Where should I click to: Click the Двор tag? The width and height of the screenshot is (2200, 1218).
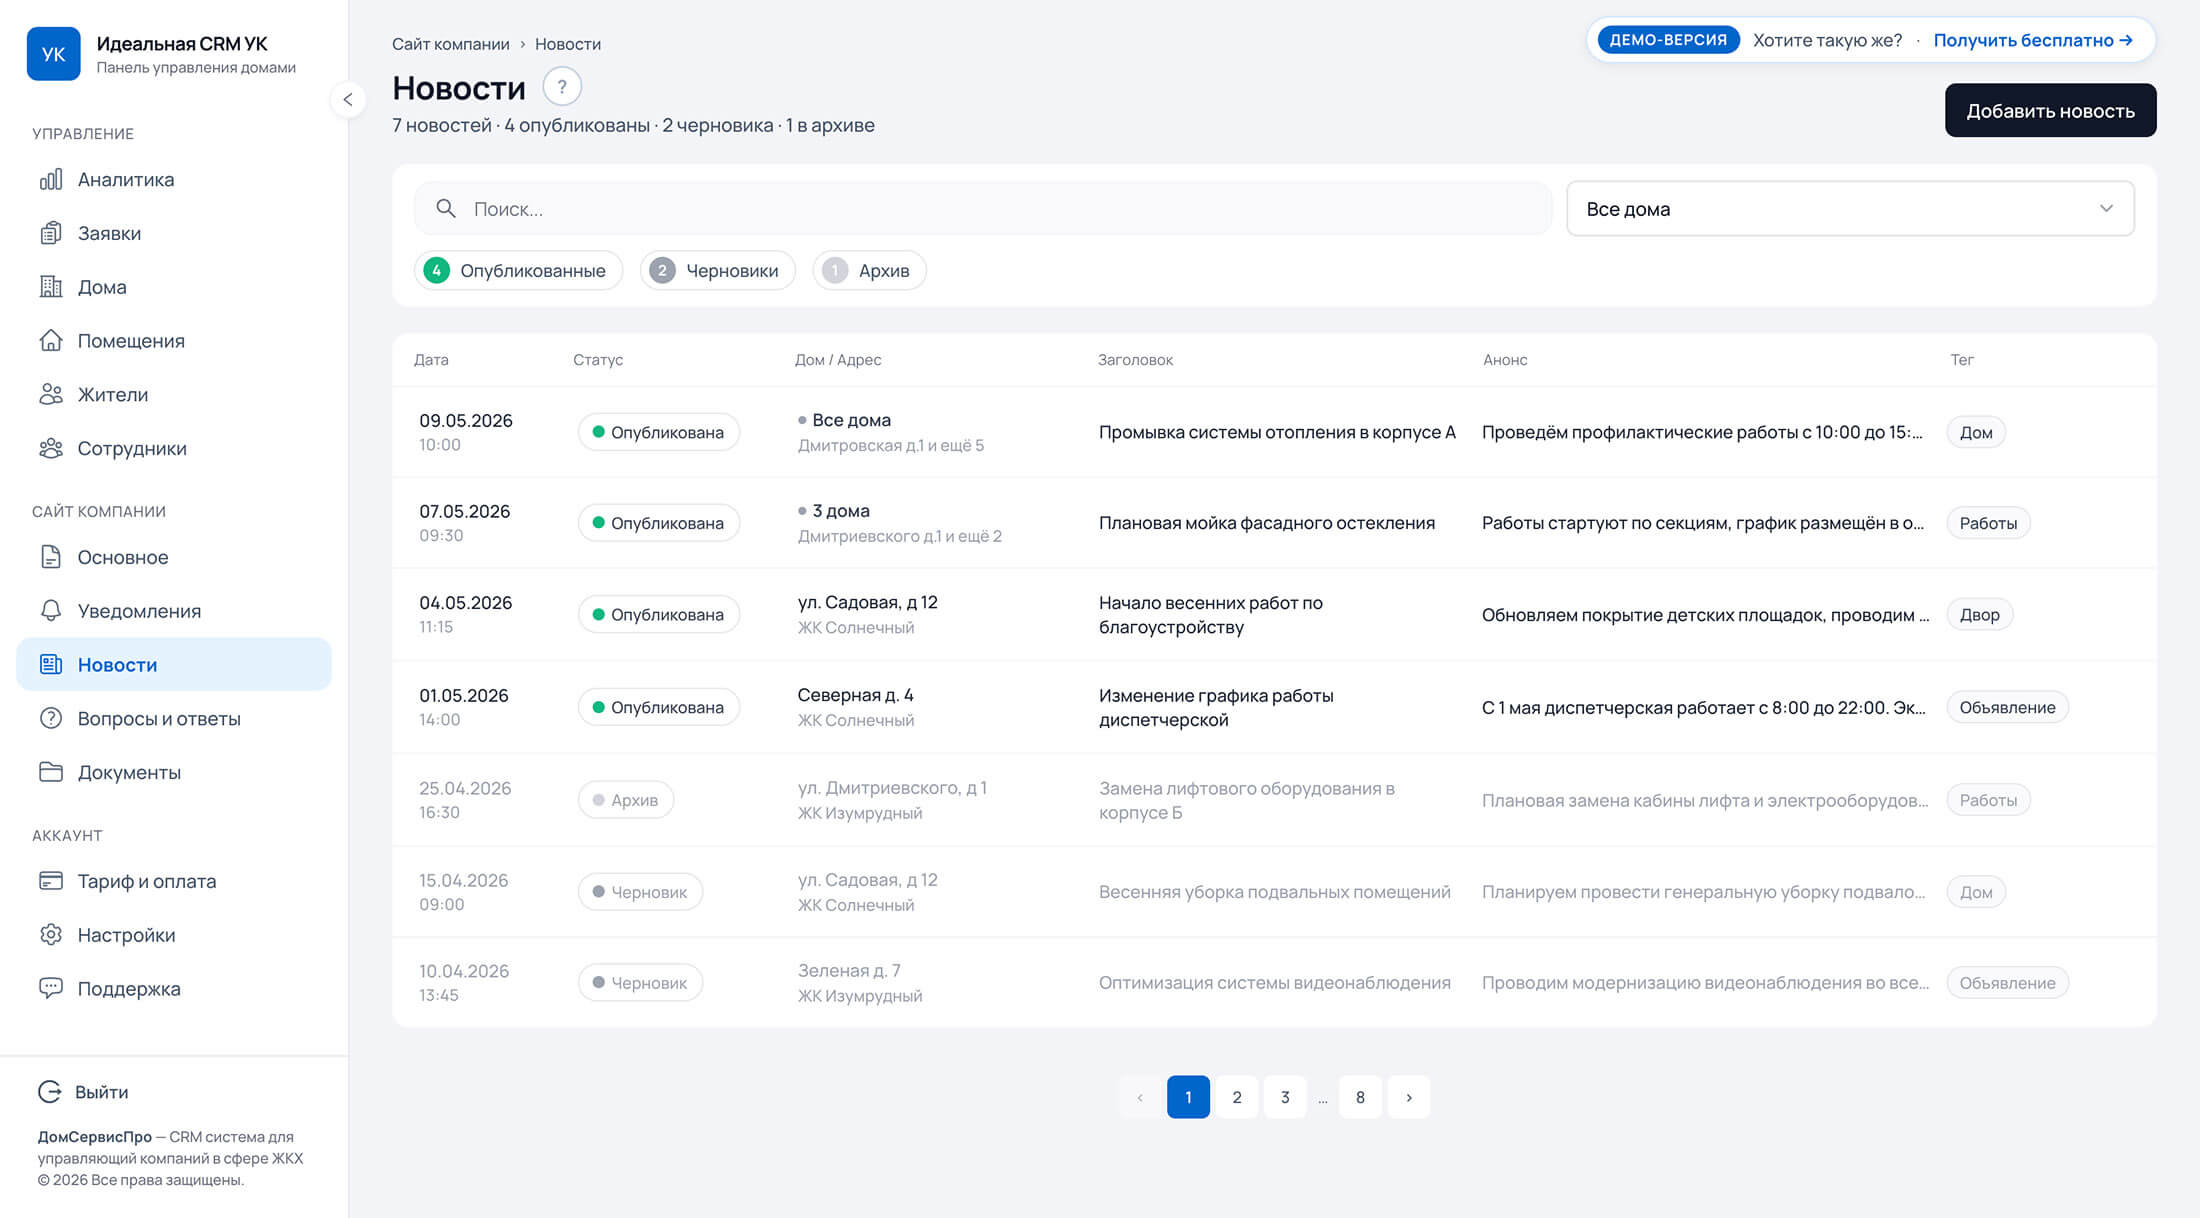point(1979,615)
